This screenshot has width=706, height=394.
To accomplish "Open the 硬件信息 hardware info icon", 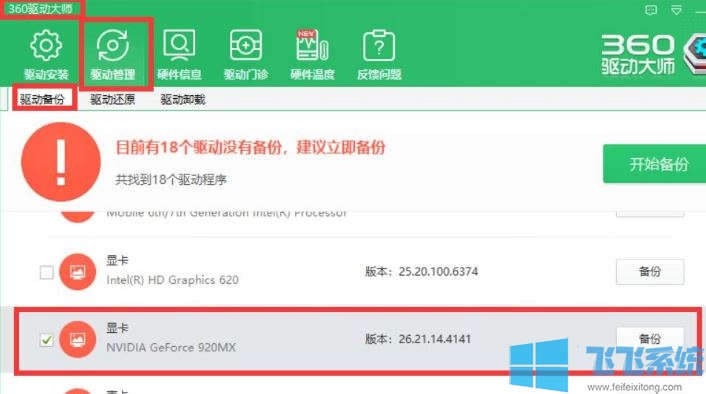I will click(179, 45).
